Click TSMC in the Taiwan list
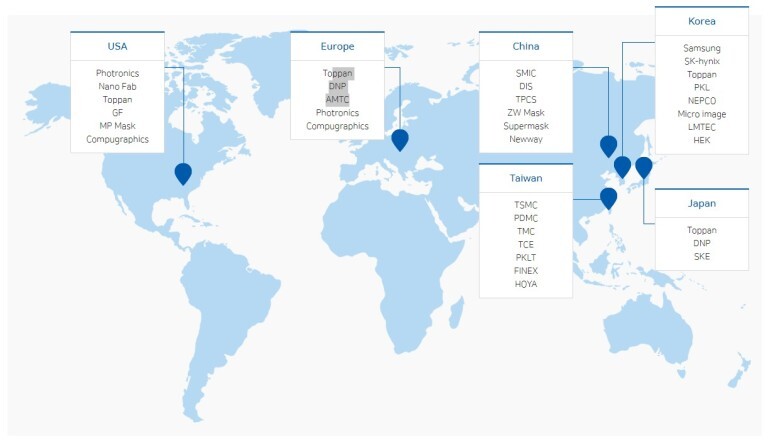Screen dimensions: 773x444 (526, 205)
